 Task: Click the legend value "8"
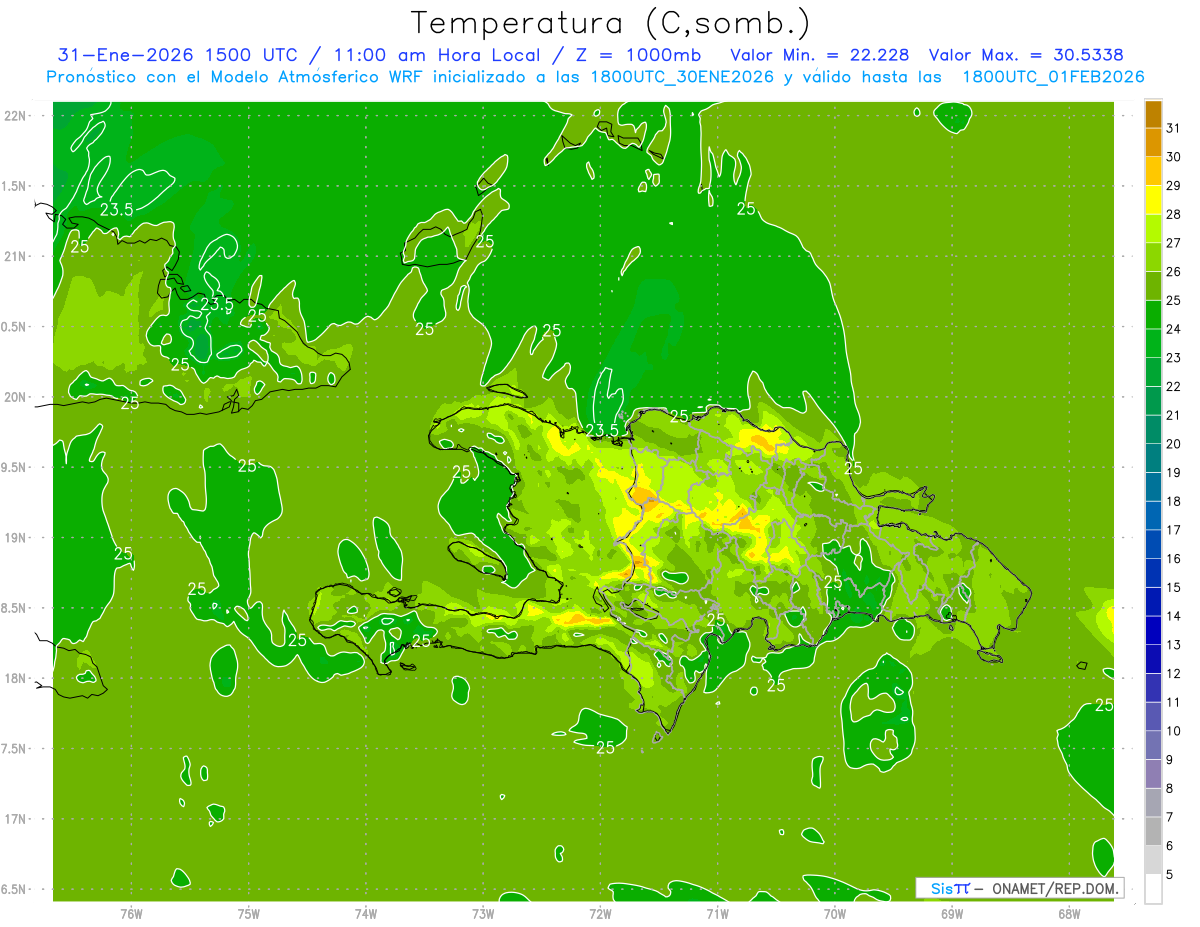tap(1170, 788)
